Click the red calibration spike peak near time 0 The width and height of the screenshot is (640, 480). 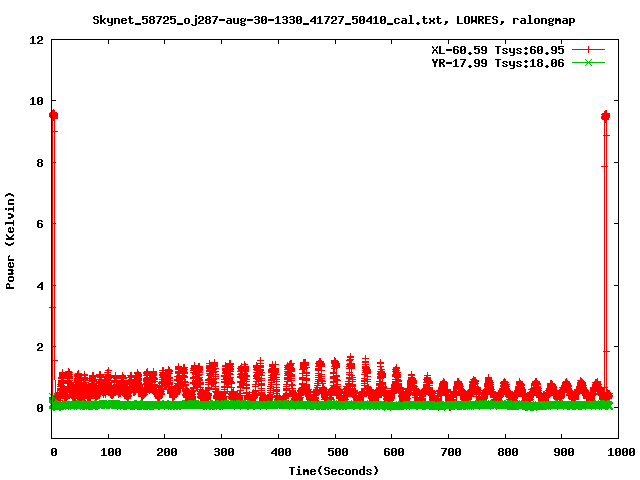[53, 116]
